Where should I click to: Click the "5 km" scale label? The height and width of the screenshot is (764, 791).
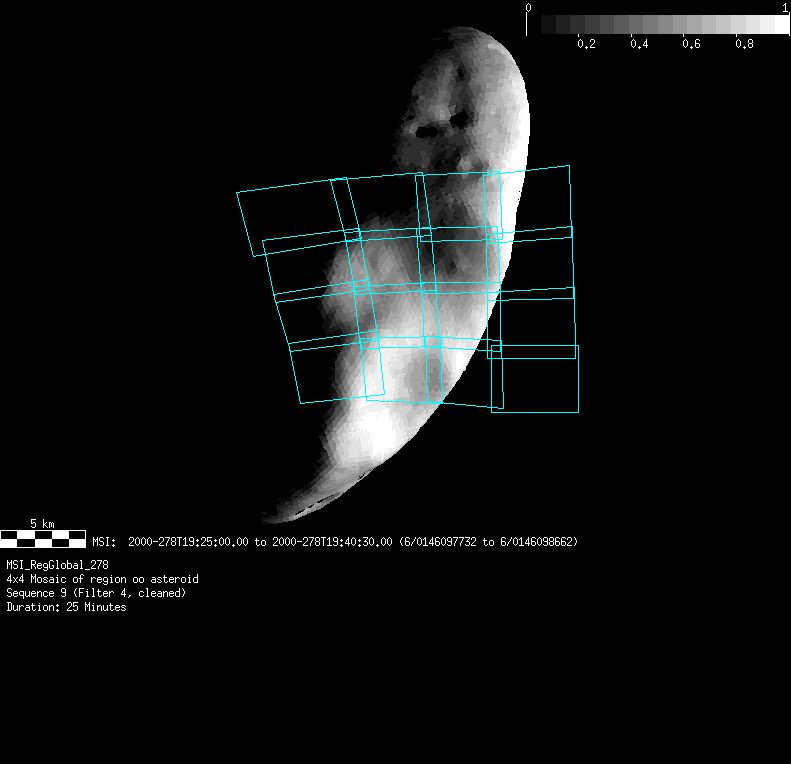[x=42, y=523]
